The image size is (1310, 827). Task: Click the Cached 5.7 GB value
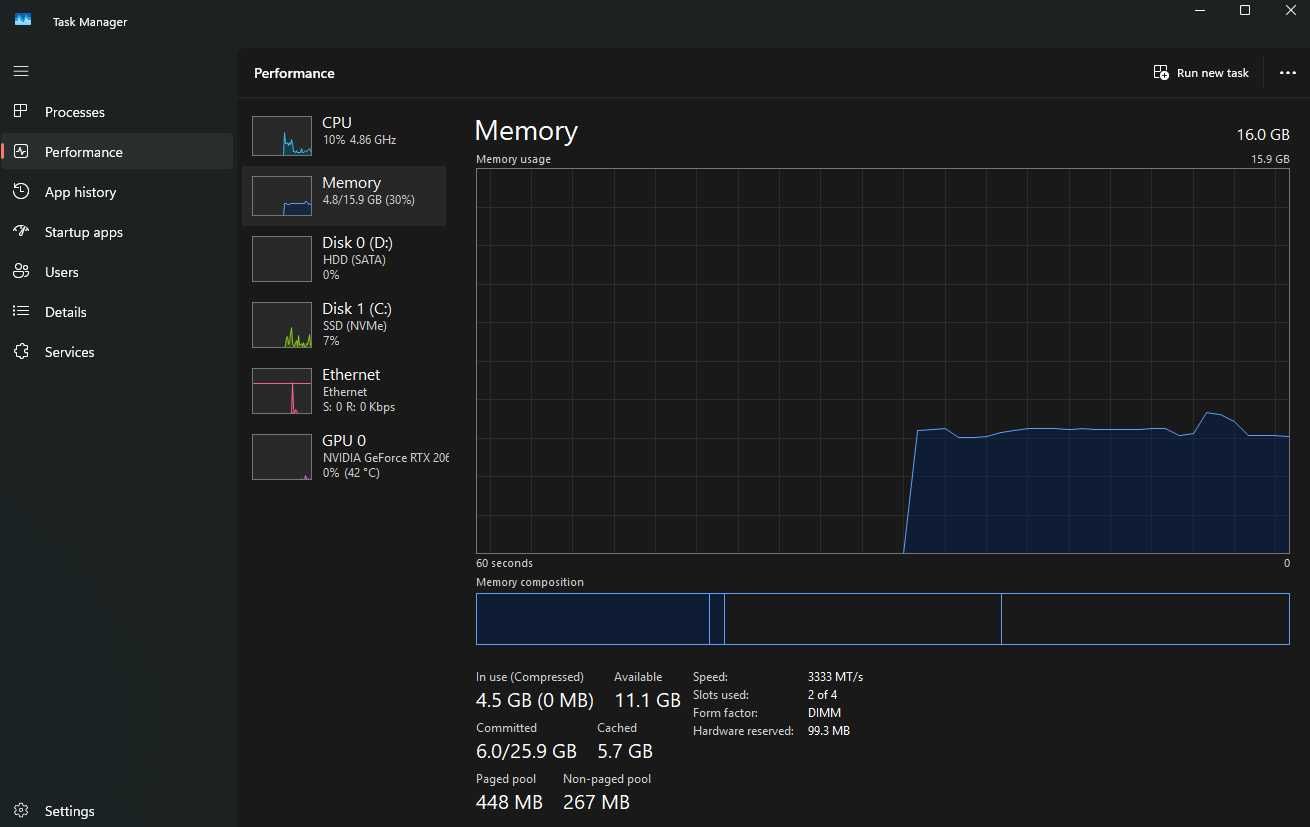pyautogui.click(x=625, y=751)
